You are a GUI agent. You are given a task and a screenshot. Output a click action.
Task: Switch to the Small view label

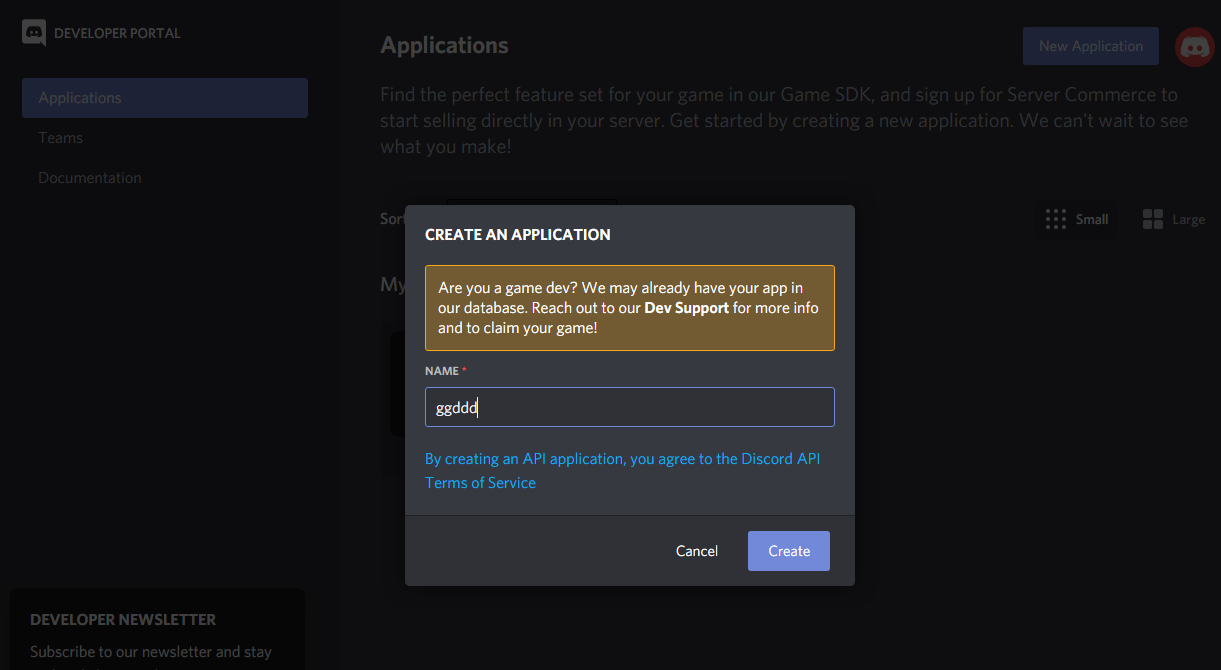(1092, 219)
